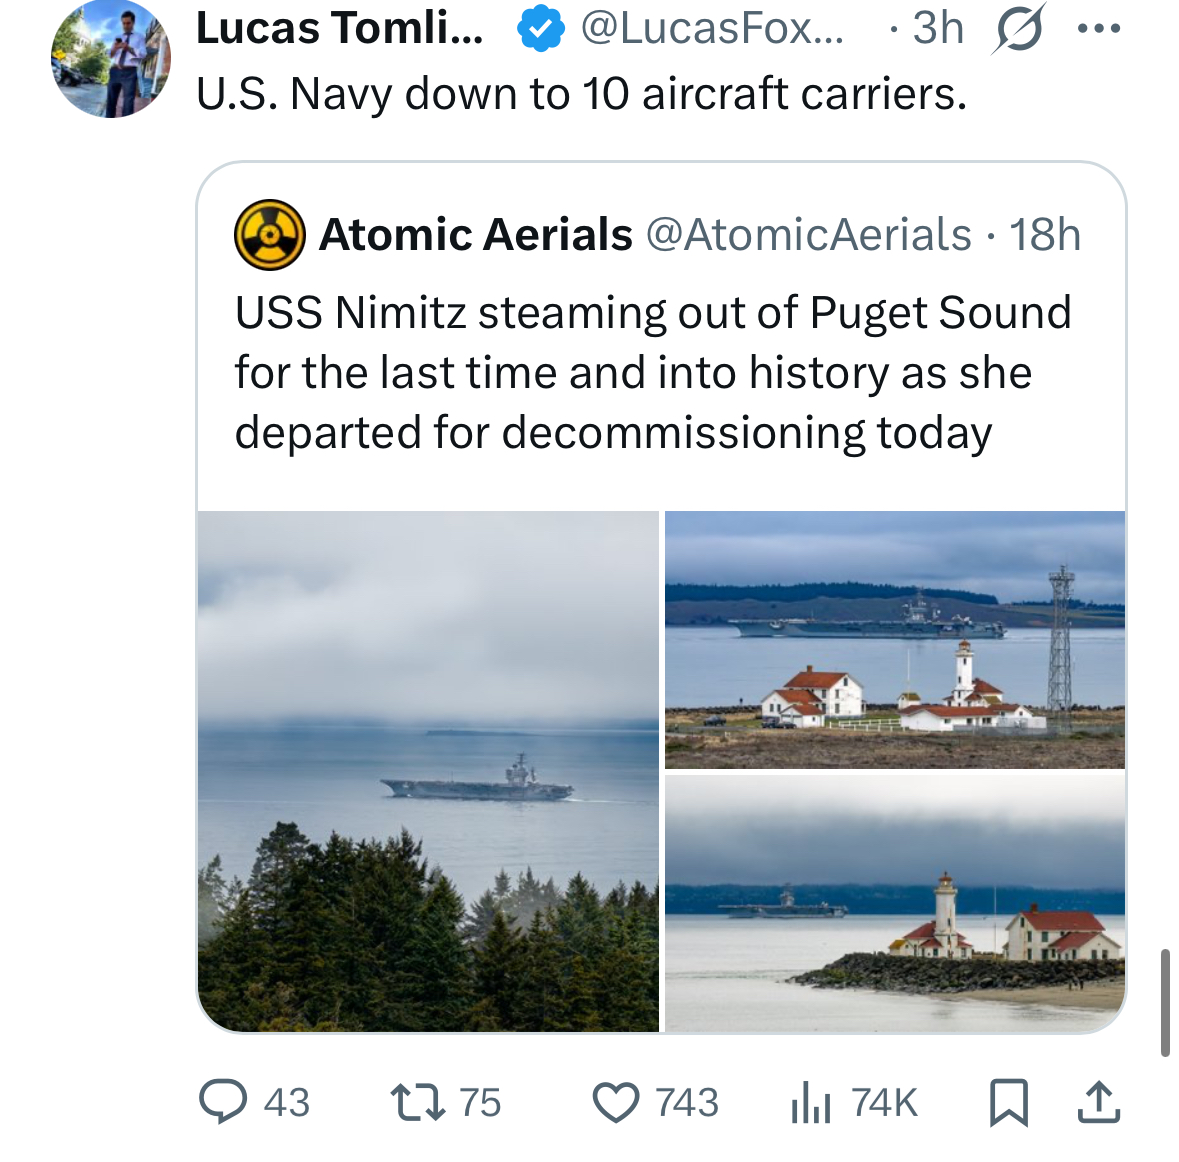Screen dimensions: 1179x1162
Task: Open the quoted USS Nimitz tweet text
Action: point(652,372)
